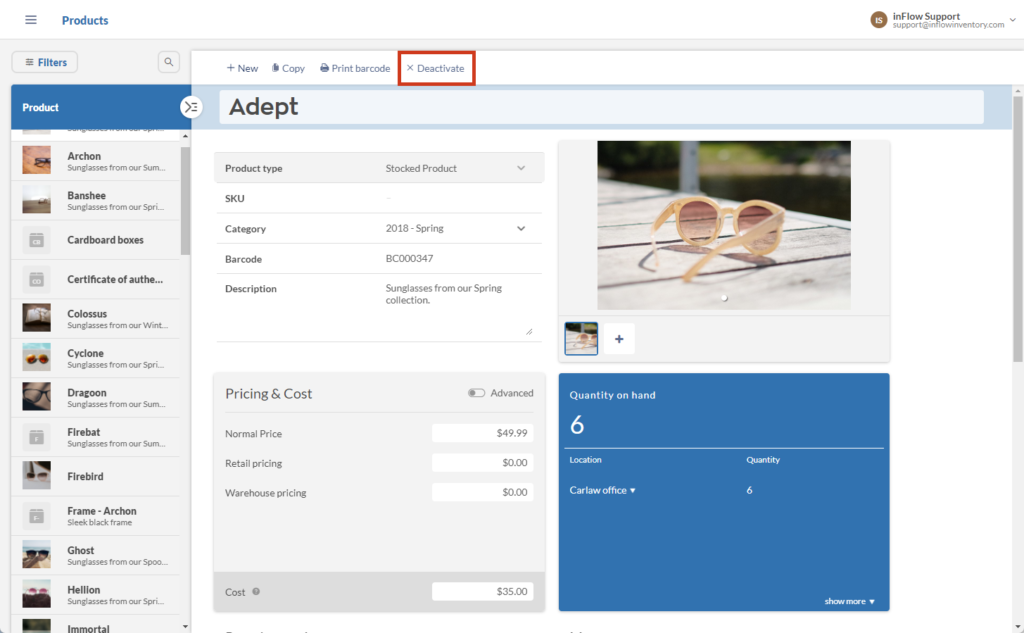Select Cardboard boxes in the list

pos(95,240)
